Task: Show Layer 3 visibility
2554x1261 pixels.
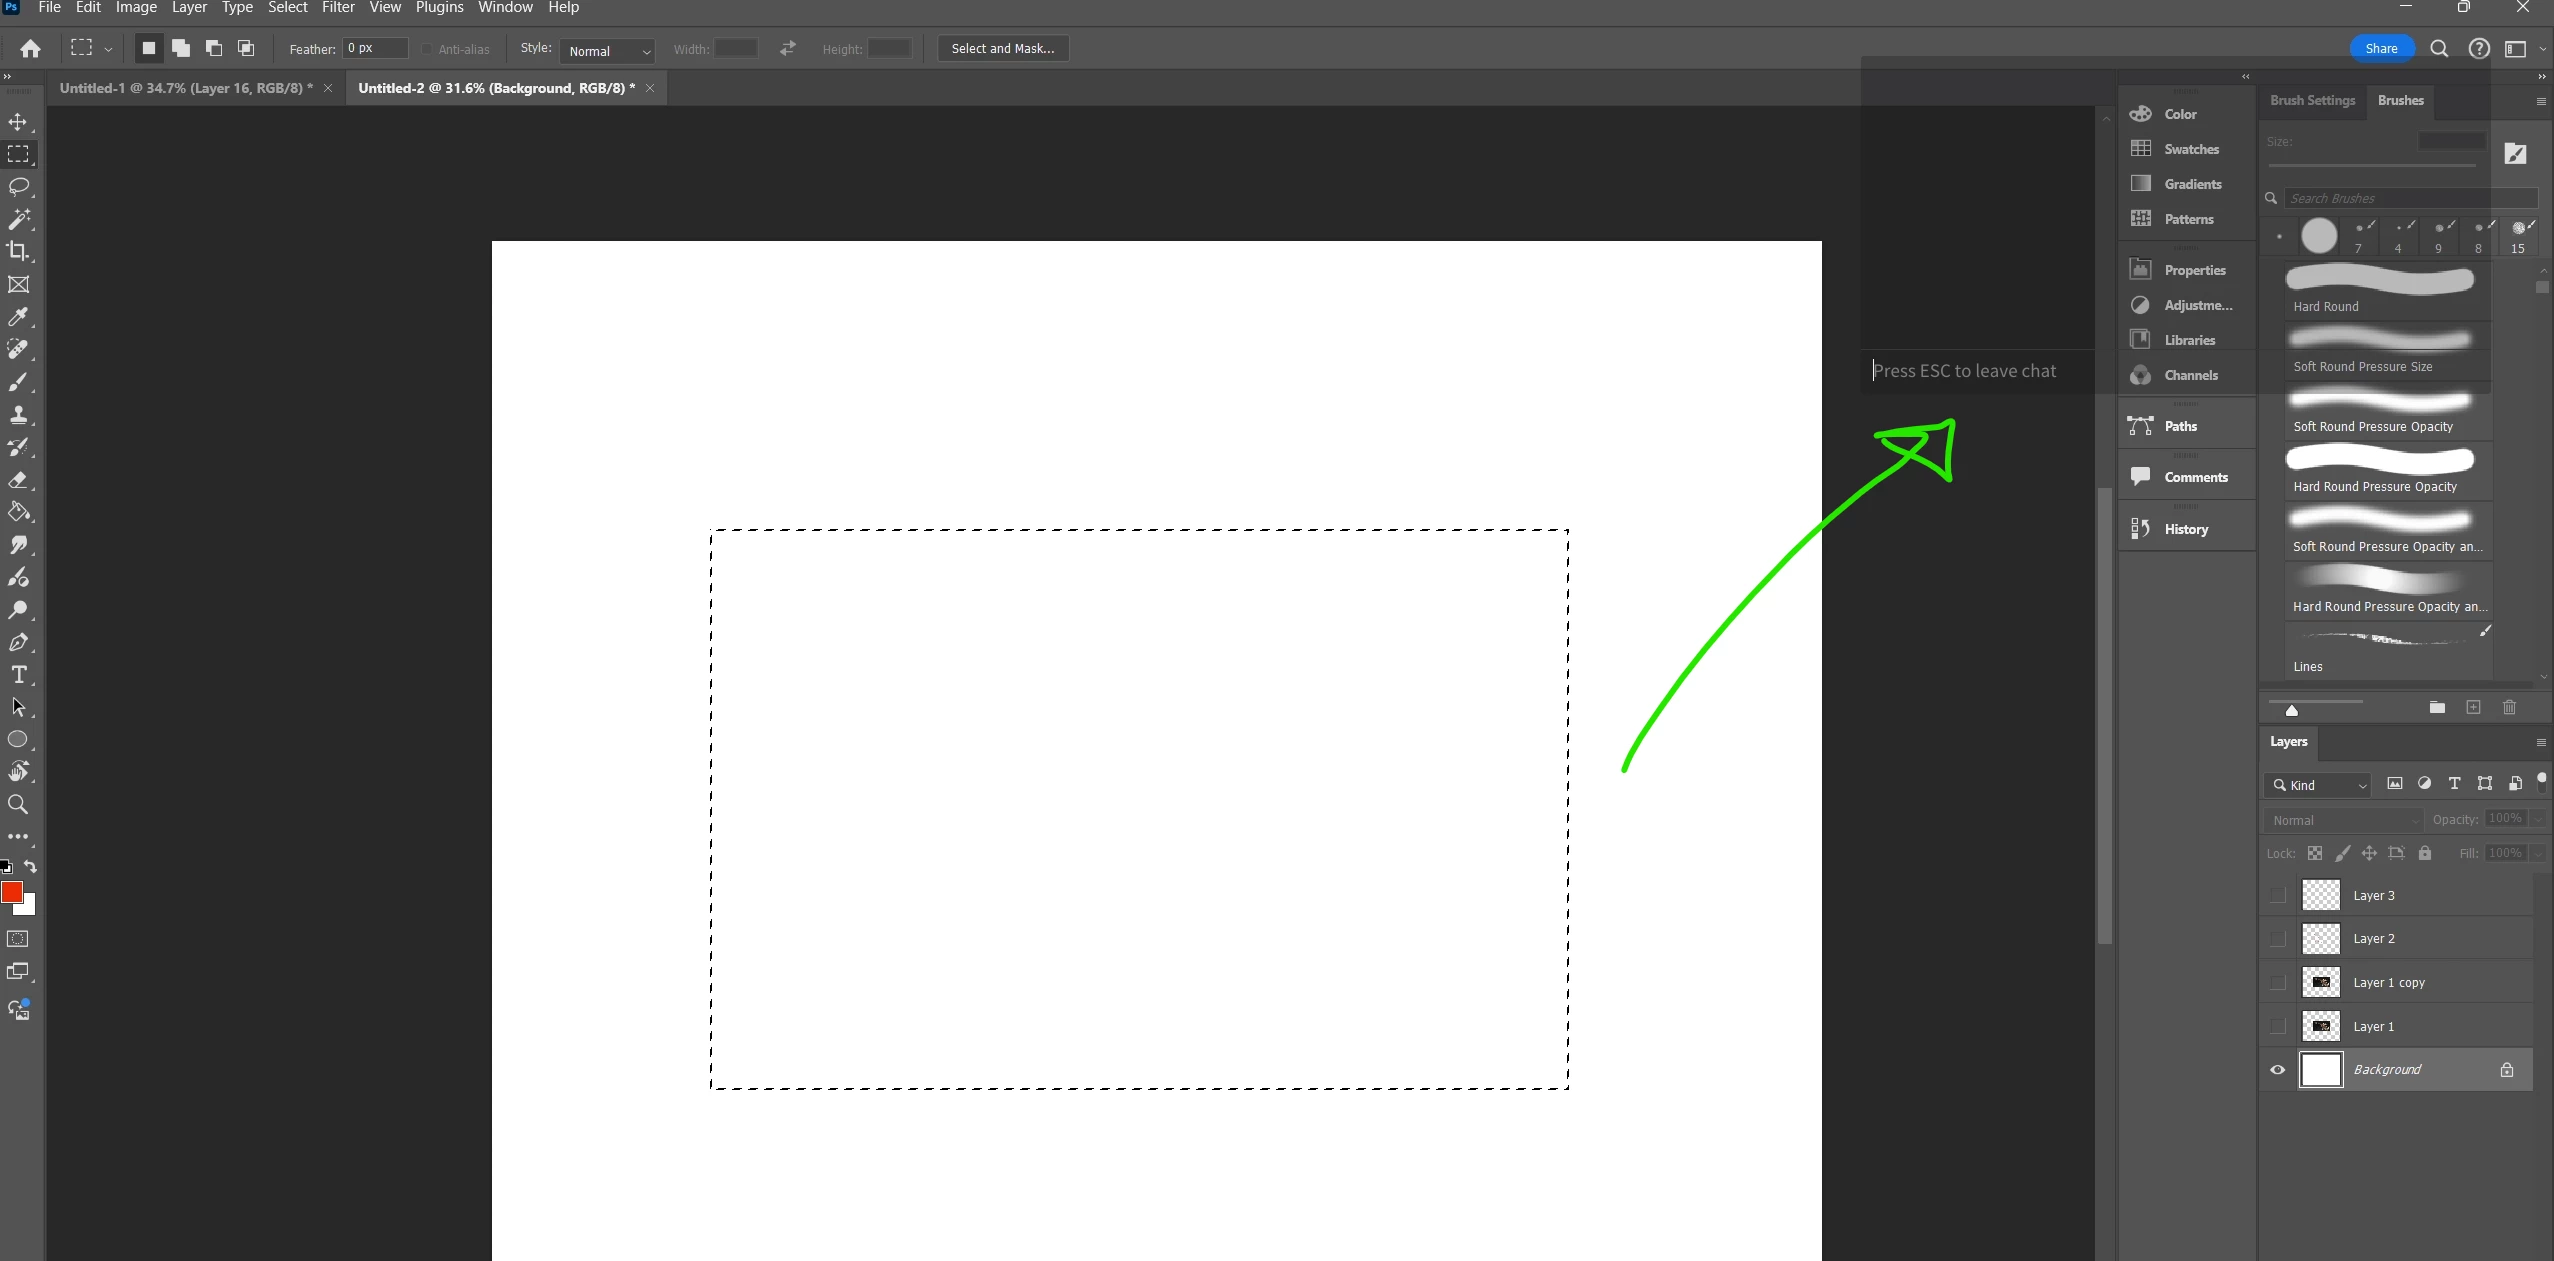Action: pos(2277,895)
